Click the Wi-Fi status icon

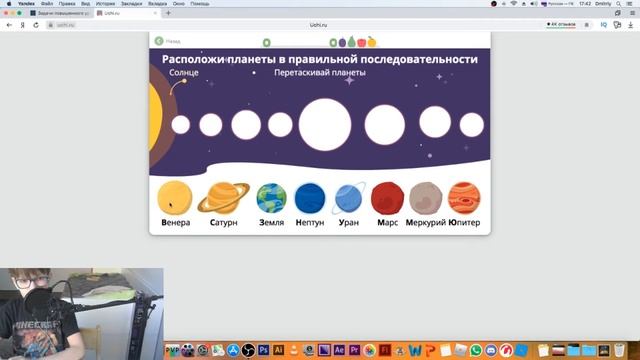click(x=514, y=4)
